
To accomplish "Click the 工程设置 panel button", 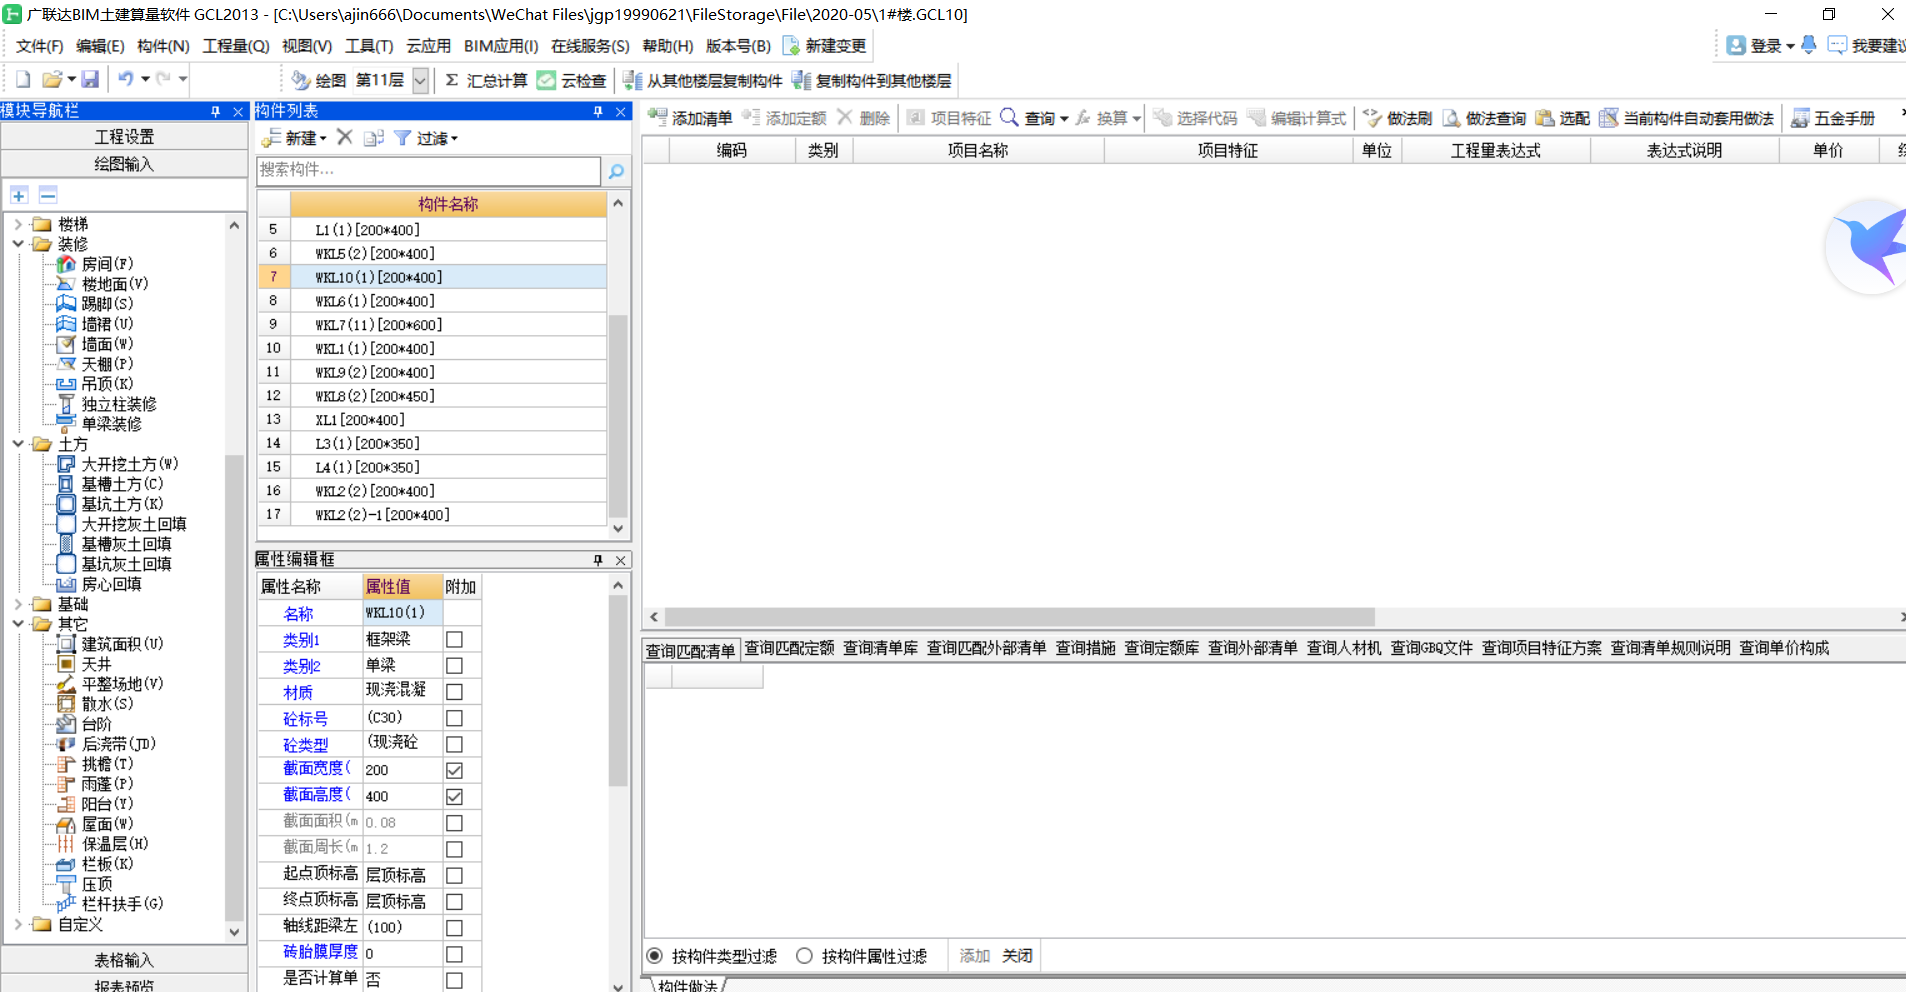I will click(x=124, y=137).
